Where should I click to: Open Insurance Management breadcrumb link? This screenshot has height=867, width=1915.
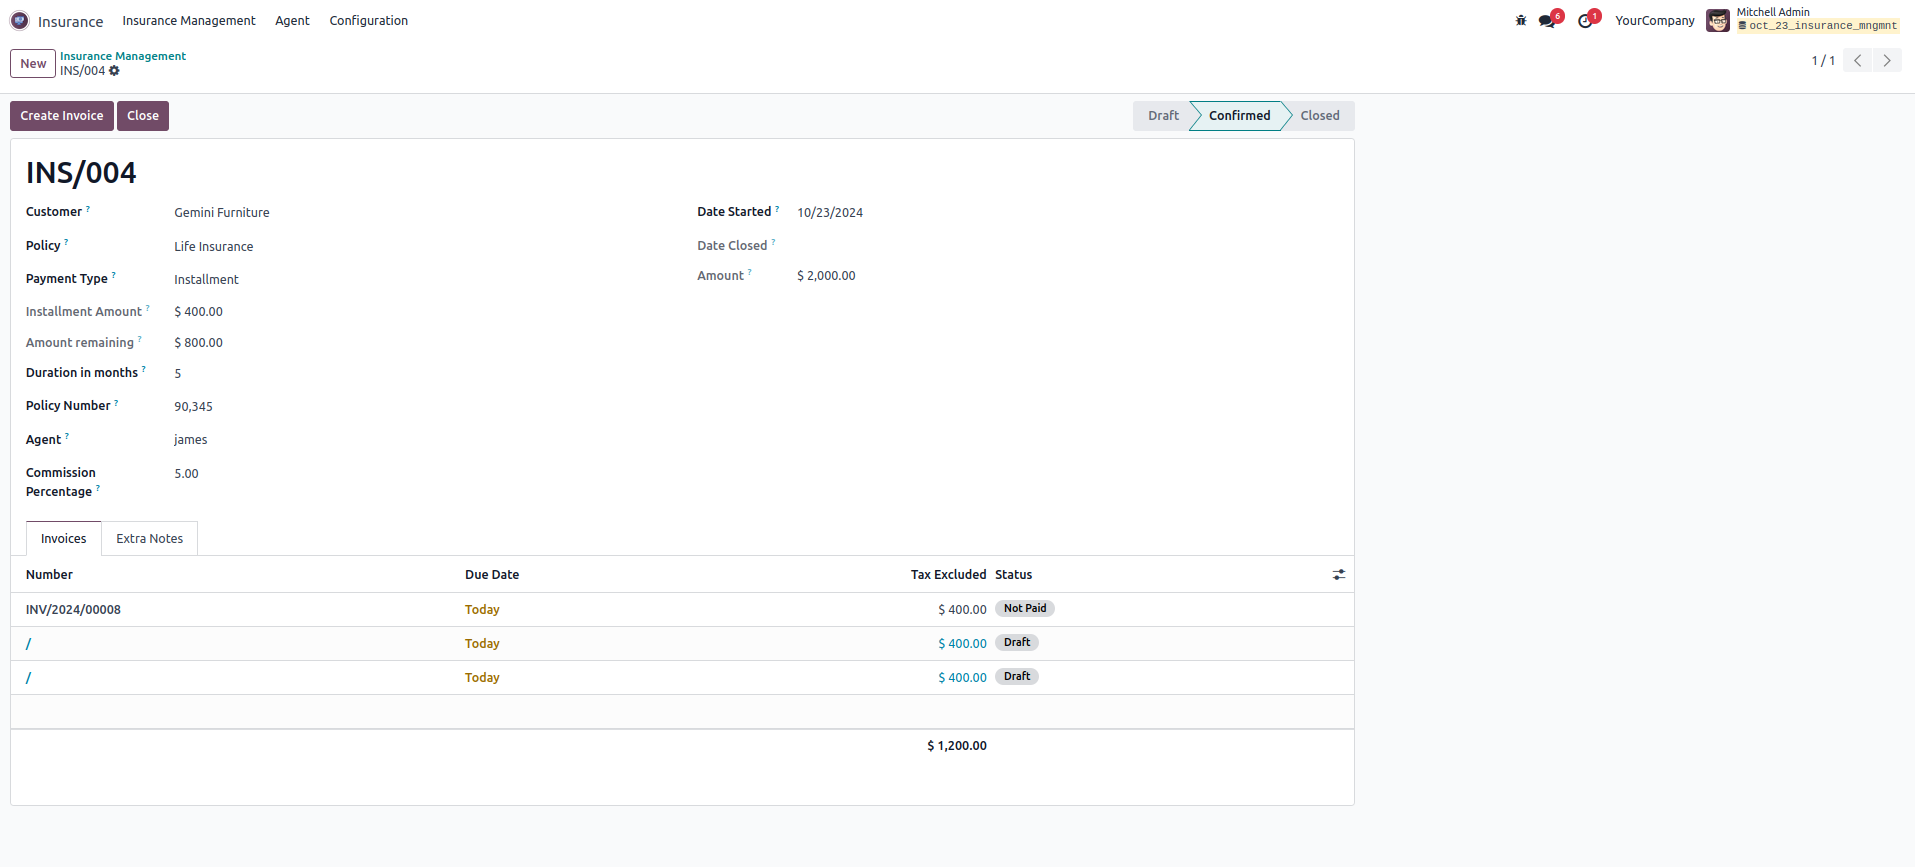coord(123,56)
